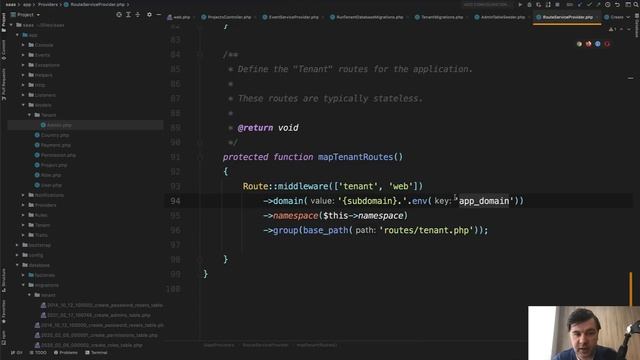Open in Chrome browser icon
640x360 pixels.
[579, 44]
